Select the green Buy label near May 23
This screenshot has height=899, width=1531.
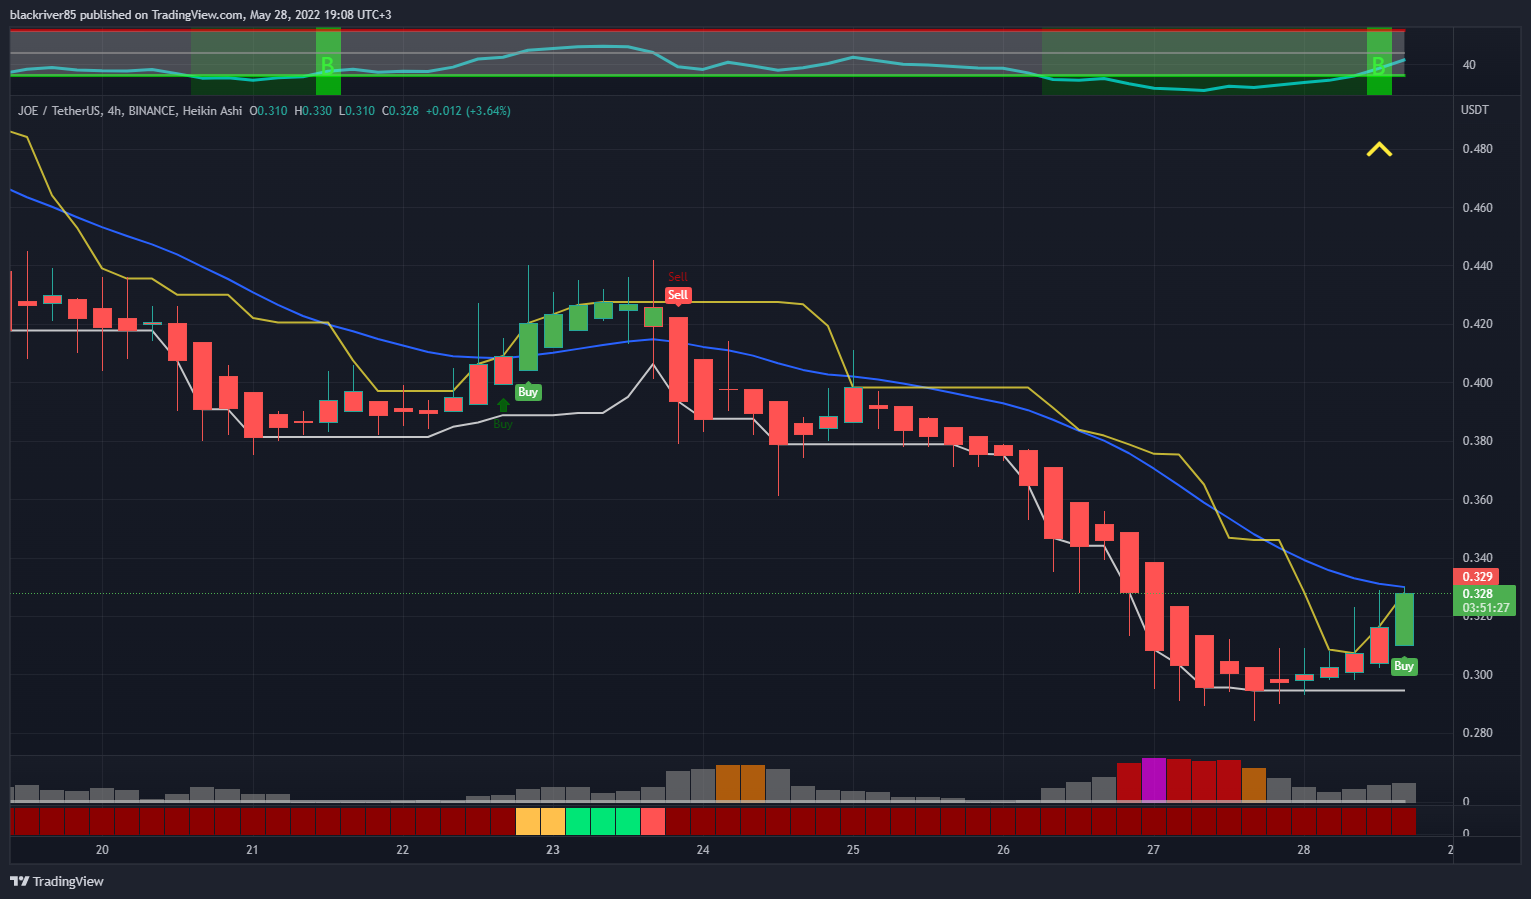pos(528,392)
